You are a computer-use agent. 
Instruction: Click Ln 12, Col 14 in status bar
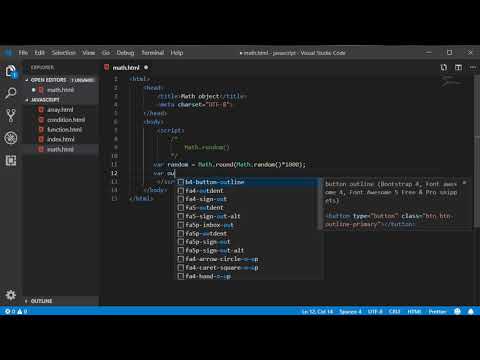coord(317,311)
